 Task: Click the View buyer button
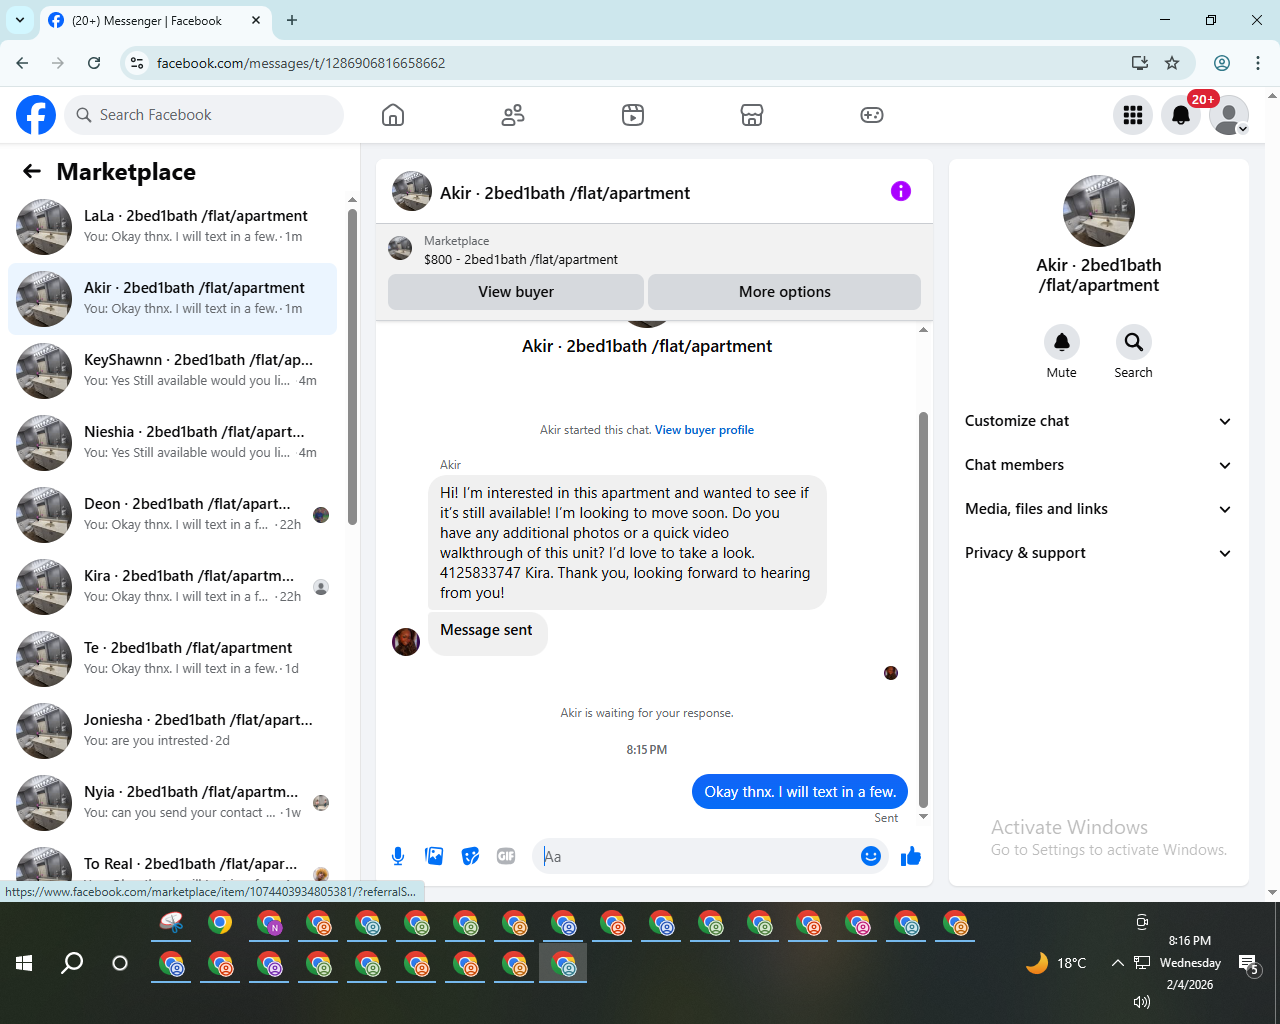516,292
